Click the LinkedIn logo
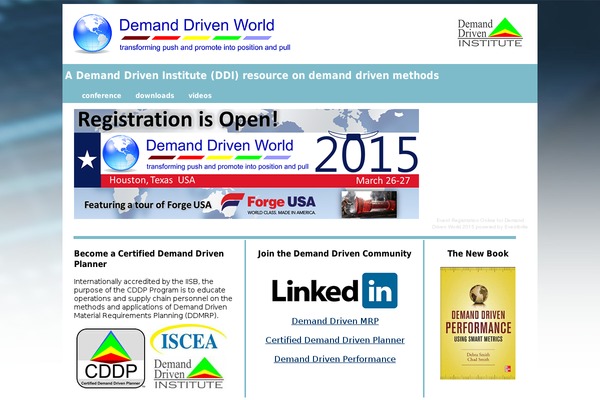Viewport: 600px width, 400px height. (334, 291)
